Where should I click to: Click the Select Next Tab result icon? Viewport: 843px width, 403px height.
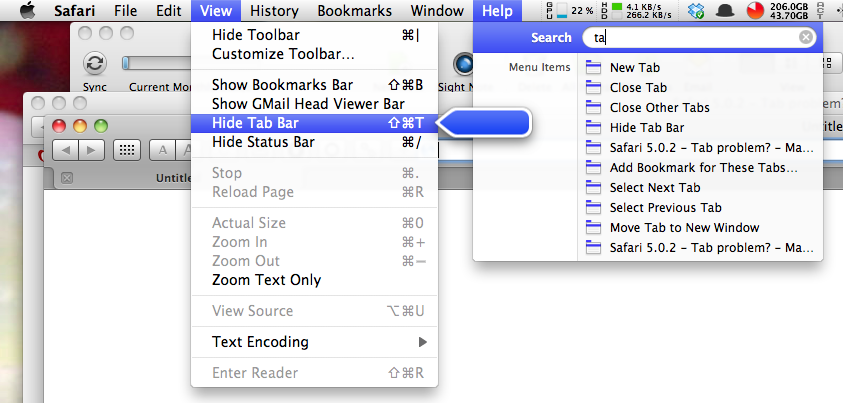(x=593, y=188)
